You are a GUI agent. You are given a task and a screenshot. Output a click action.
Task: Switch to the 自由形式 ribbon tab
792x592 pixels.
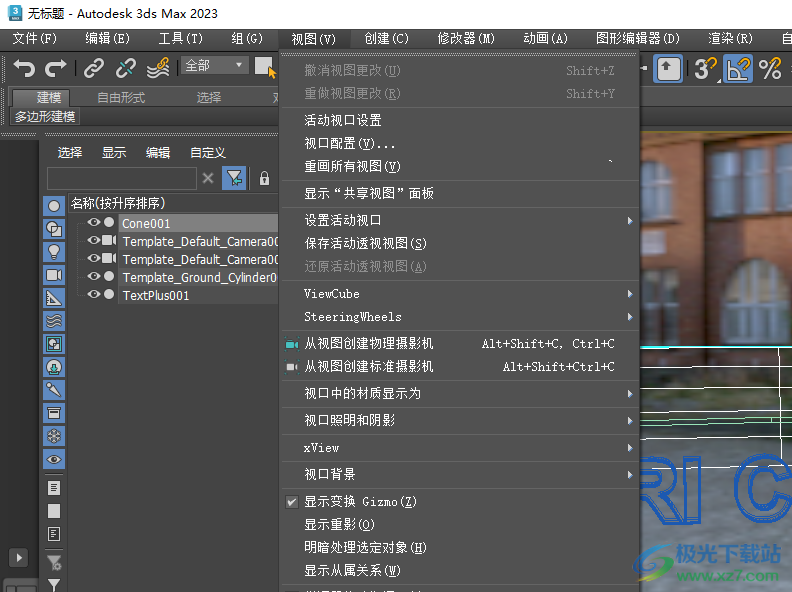[x=121, y=97]
